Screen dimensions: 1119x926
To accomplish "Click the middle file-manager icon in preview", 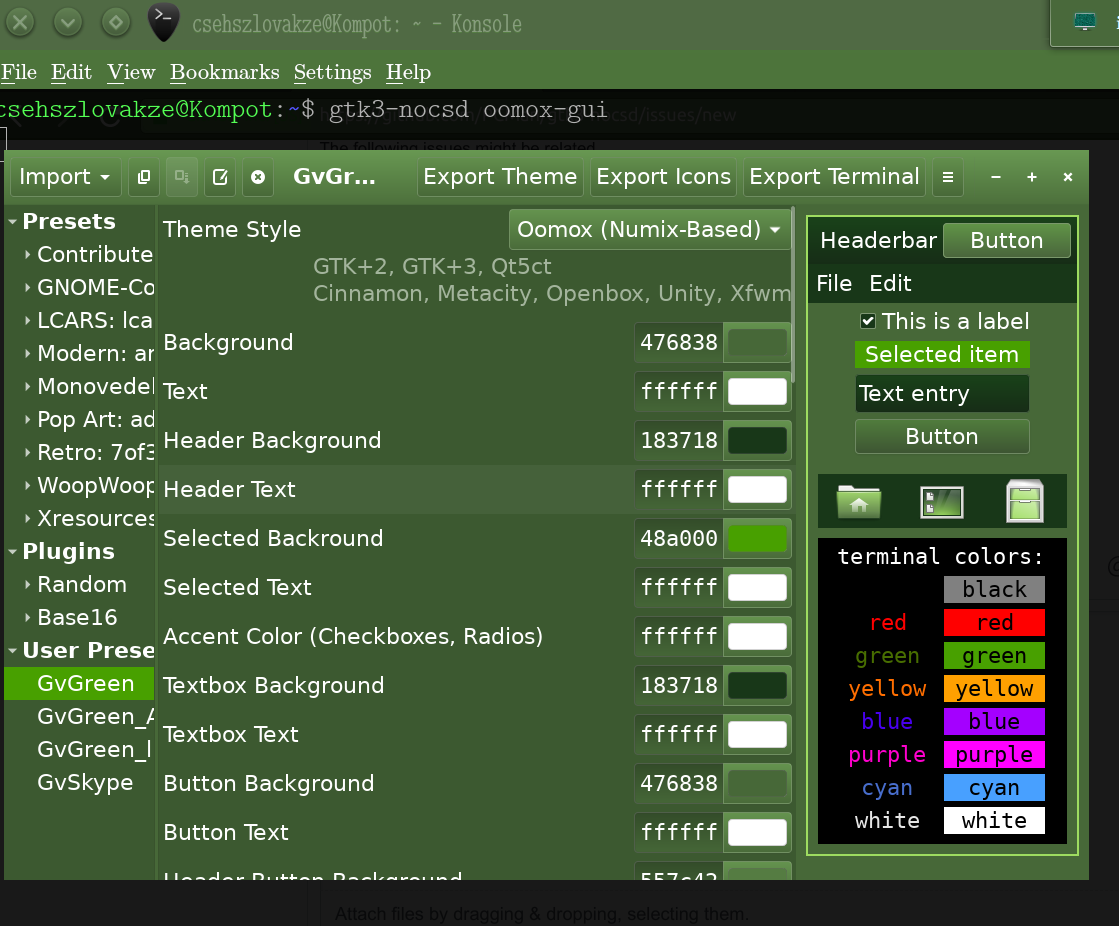I will coord(942,502).
